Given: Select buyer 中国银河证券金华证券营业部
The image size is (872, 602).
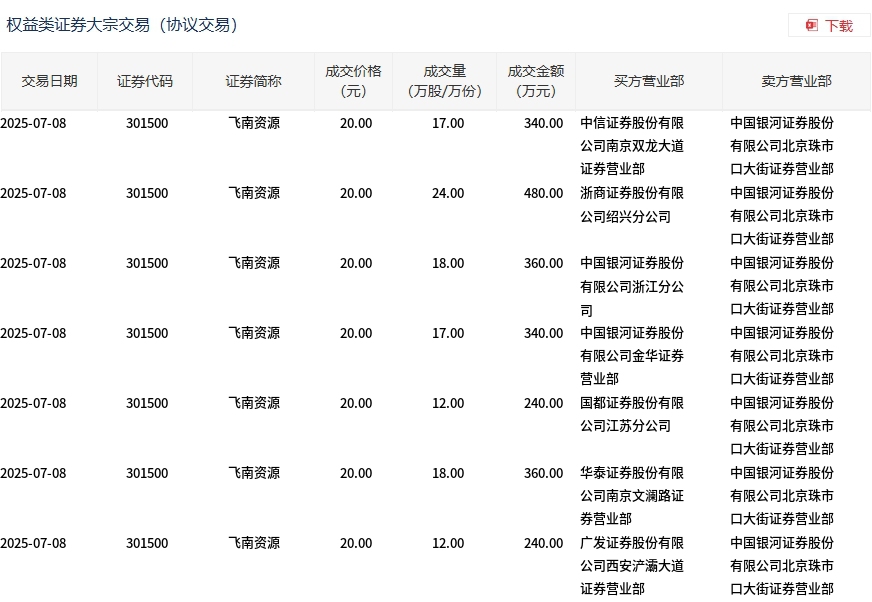Looking at the screenshot, I should pyautogui.click(x=632, y=356).
